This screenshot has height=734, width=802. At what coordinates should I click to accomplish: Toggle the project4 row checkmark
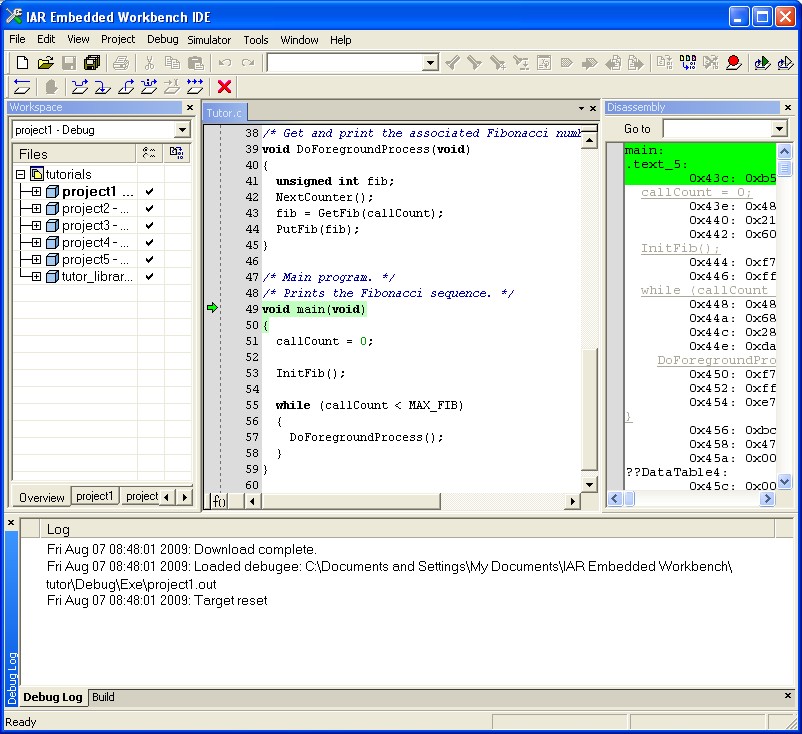click(x=149, y=242)
